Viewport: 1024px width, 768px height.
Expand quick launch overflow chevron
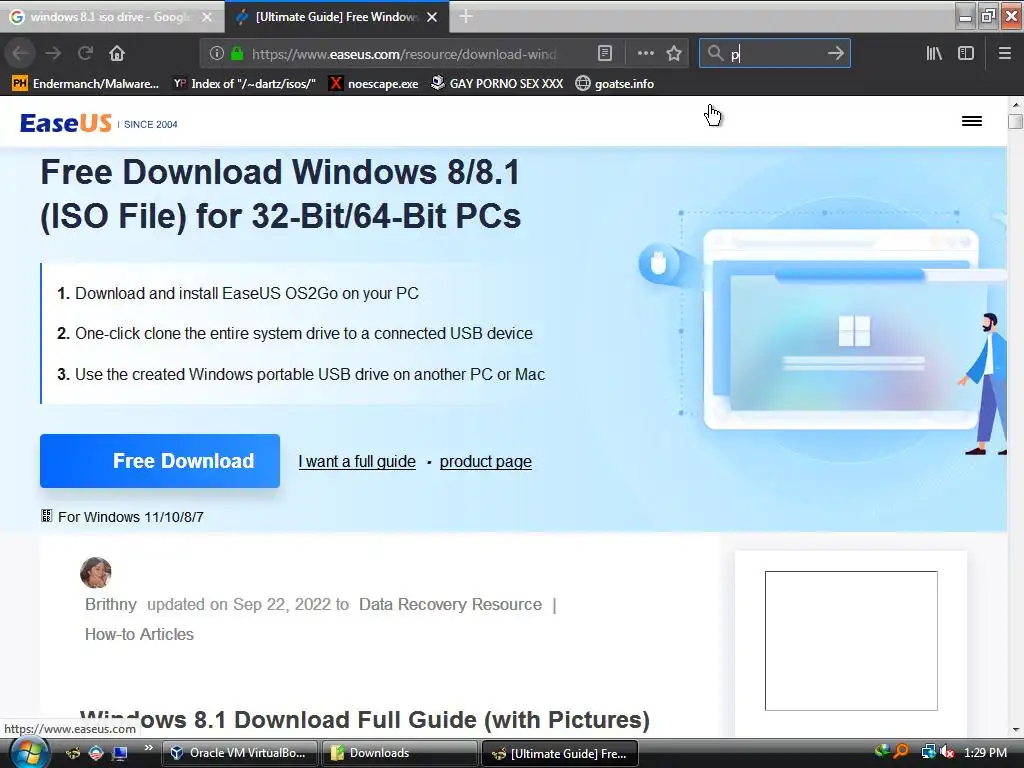[149, 748]
